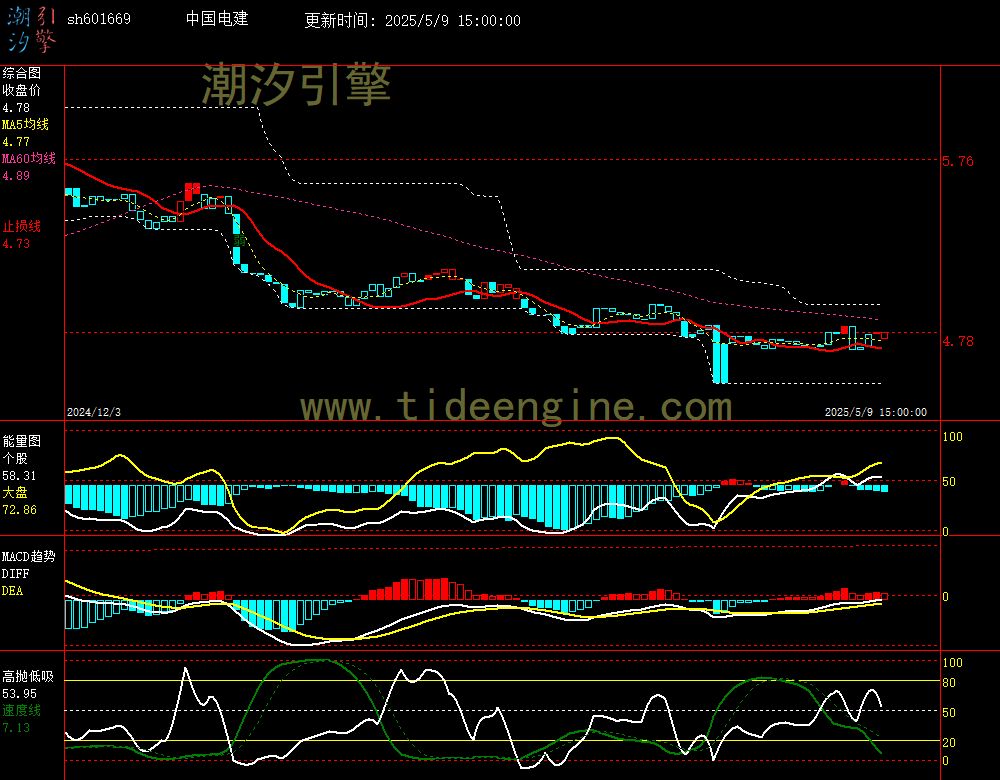Click the 个股 energy value 58.31

click(x=19, y=476)
